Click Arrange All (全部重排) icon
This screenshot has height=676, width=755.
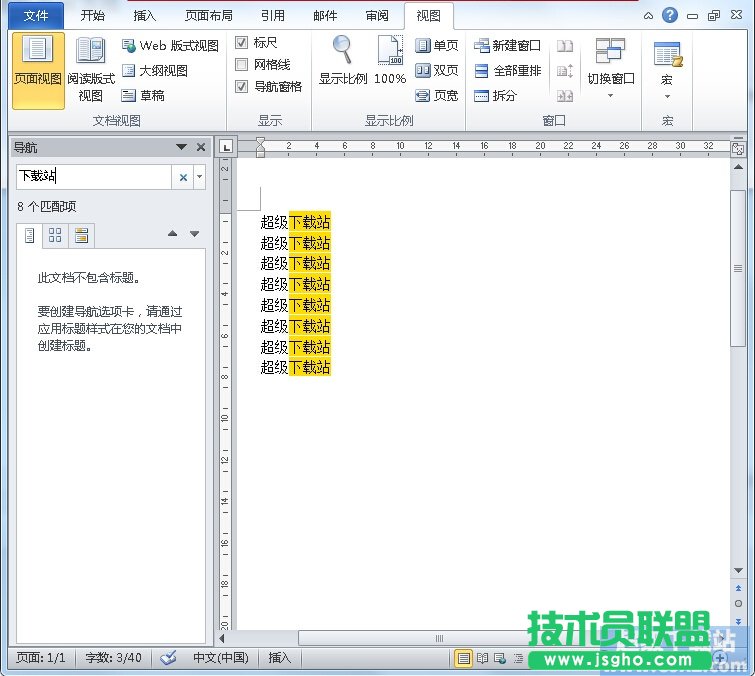coord(482,71)
